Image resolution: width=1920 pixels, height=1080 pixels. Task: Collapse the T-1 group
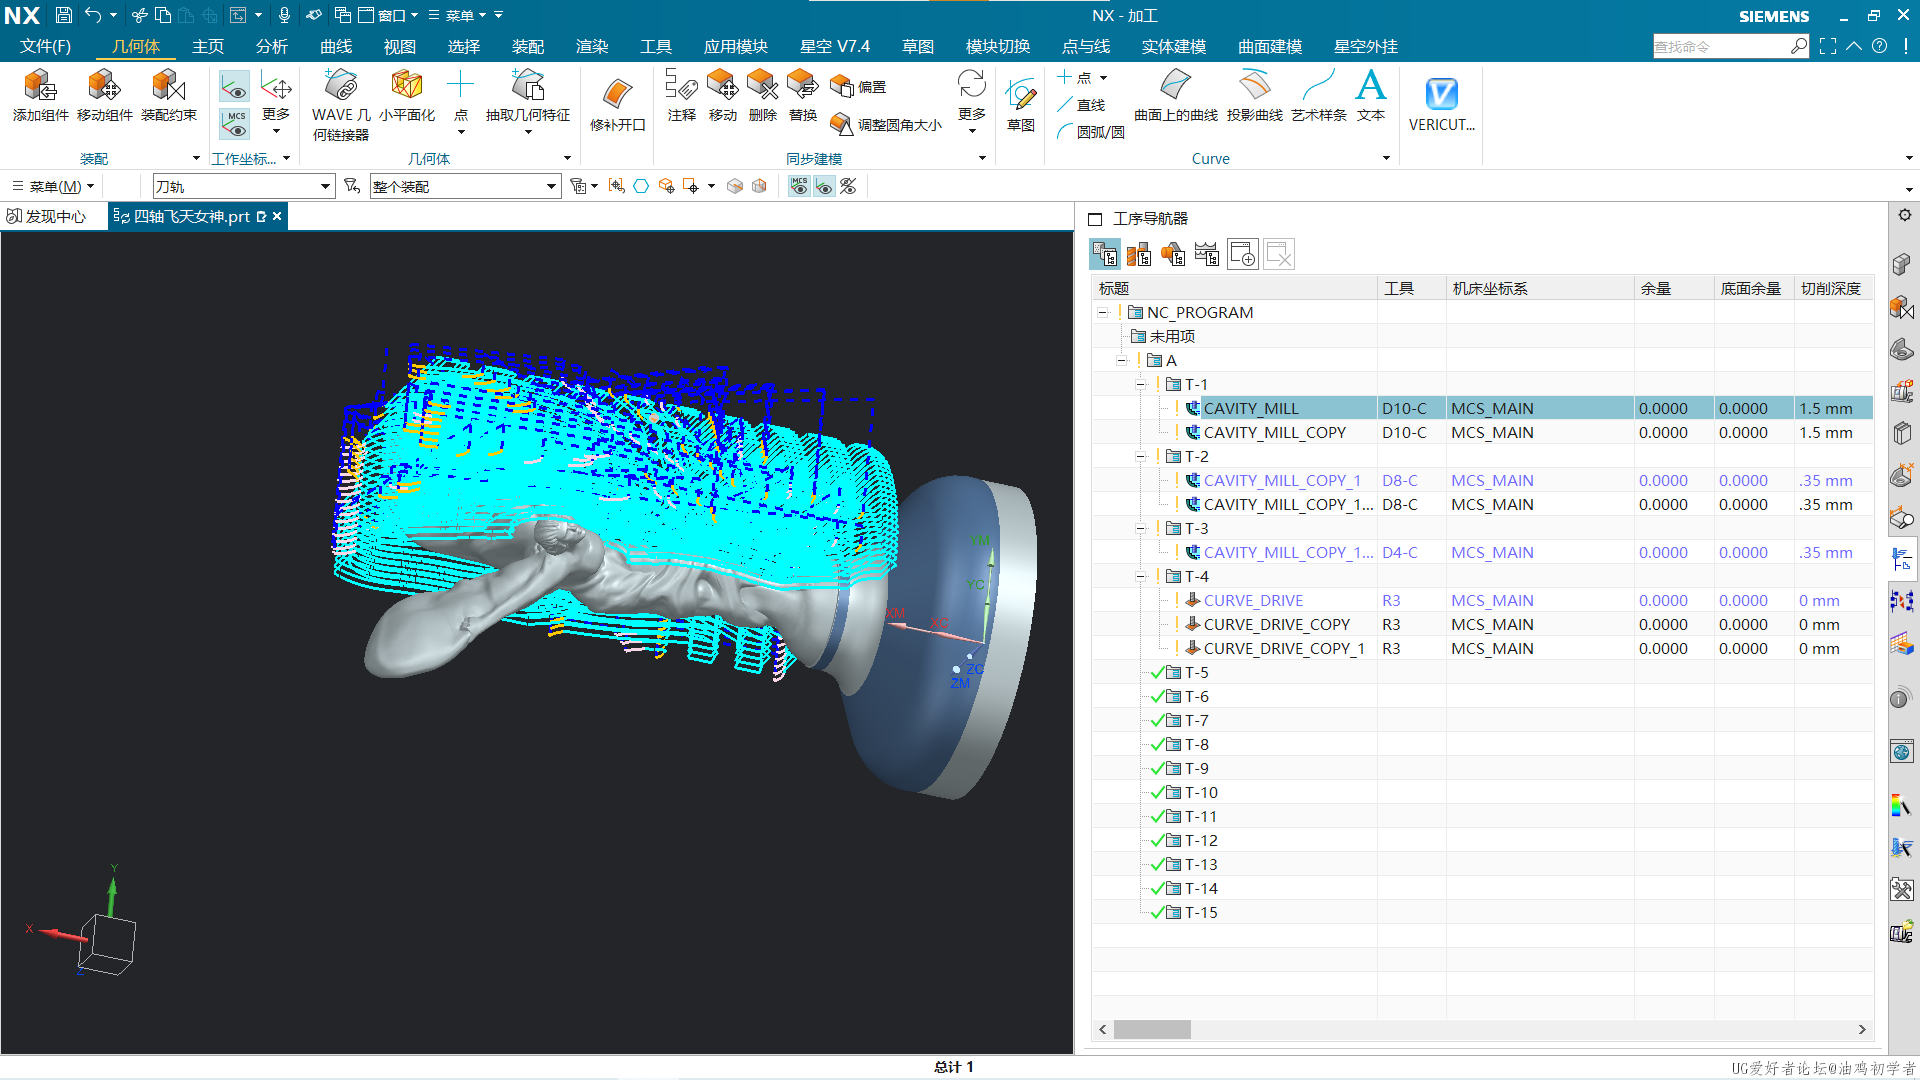(x=1141, y=385)
